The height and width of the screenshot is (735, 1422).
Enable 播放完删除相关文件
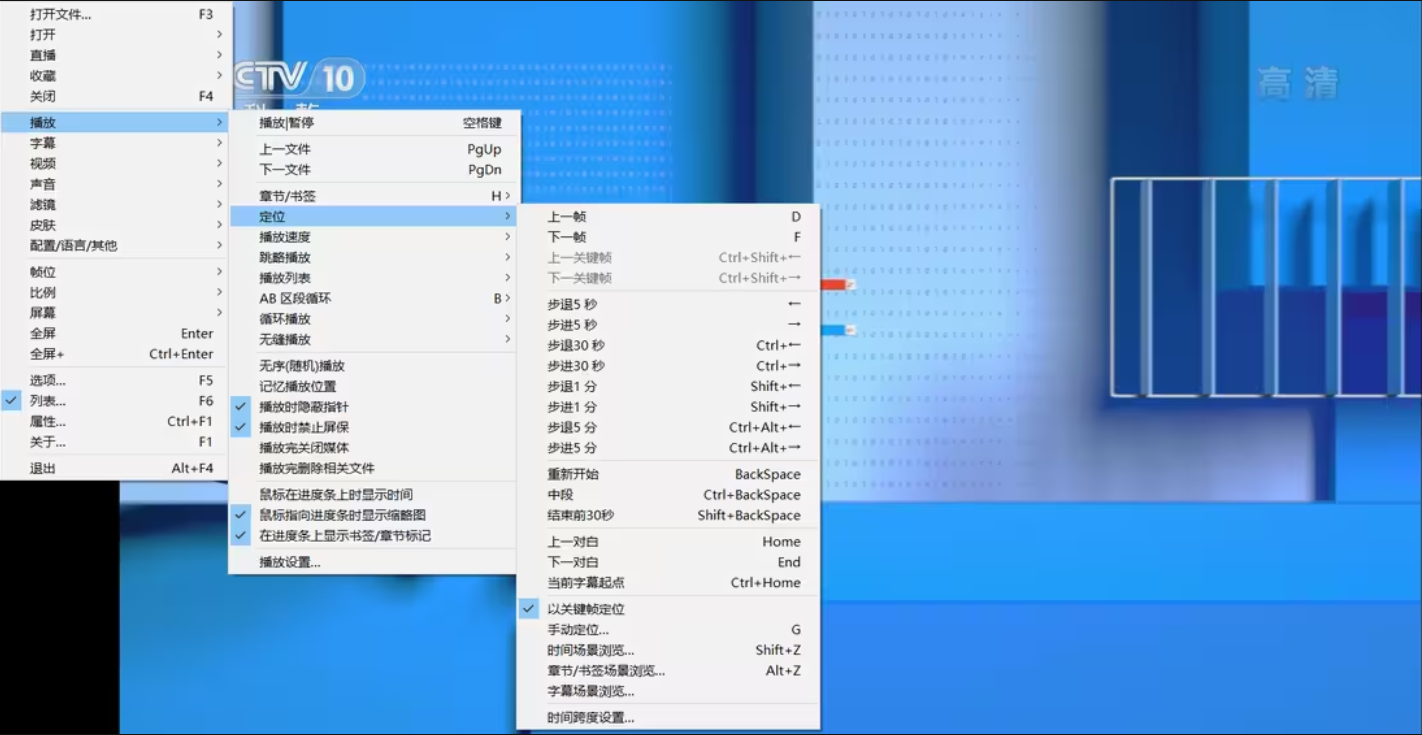[374, 469]
